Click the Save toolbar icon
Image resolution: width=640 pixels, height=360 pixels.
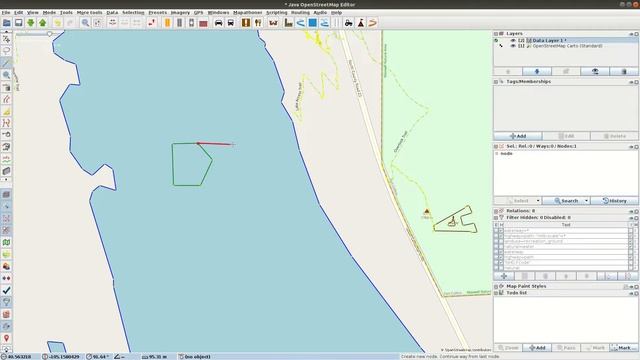(18, 23)
